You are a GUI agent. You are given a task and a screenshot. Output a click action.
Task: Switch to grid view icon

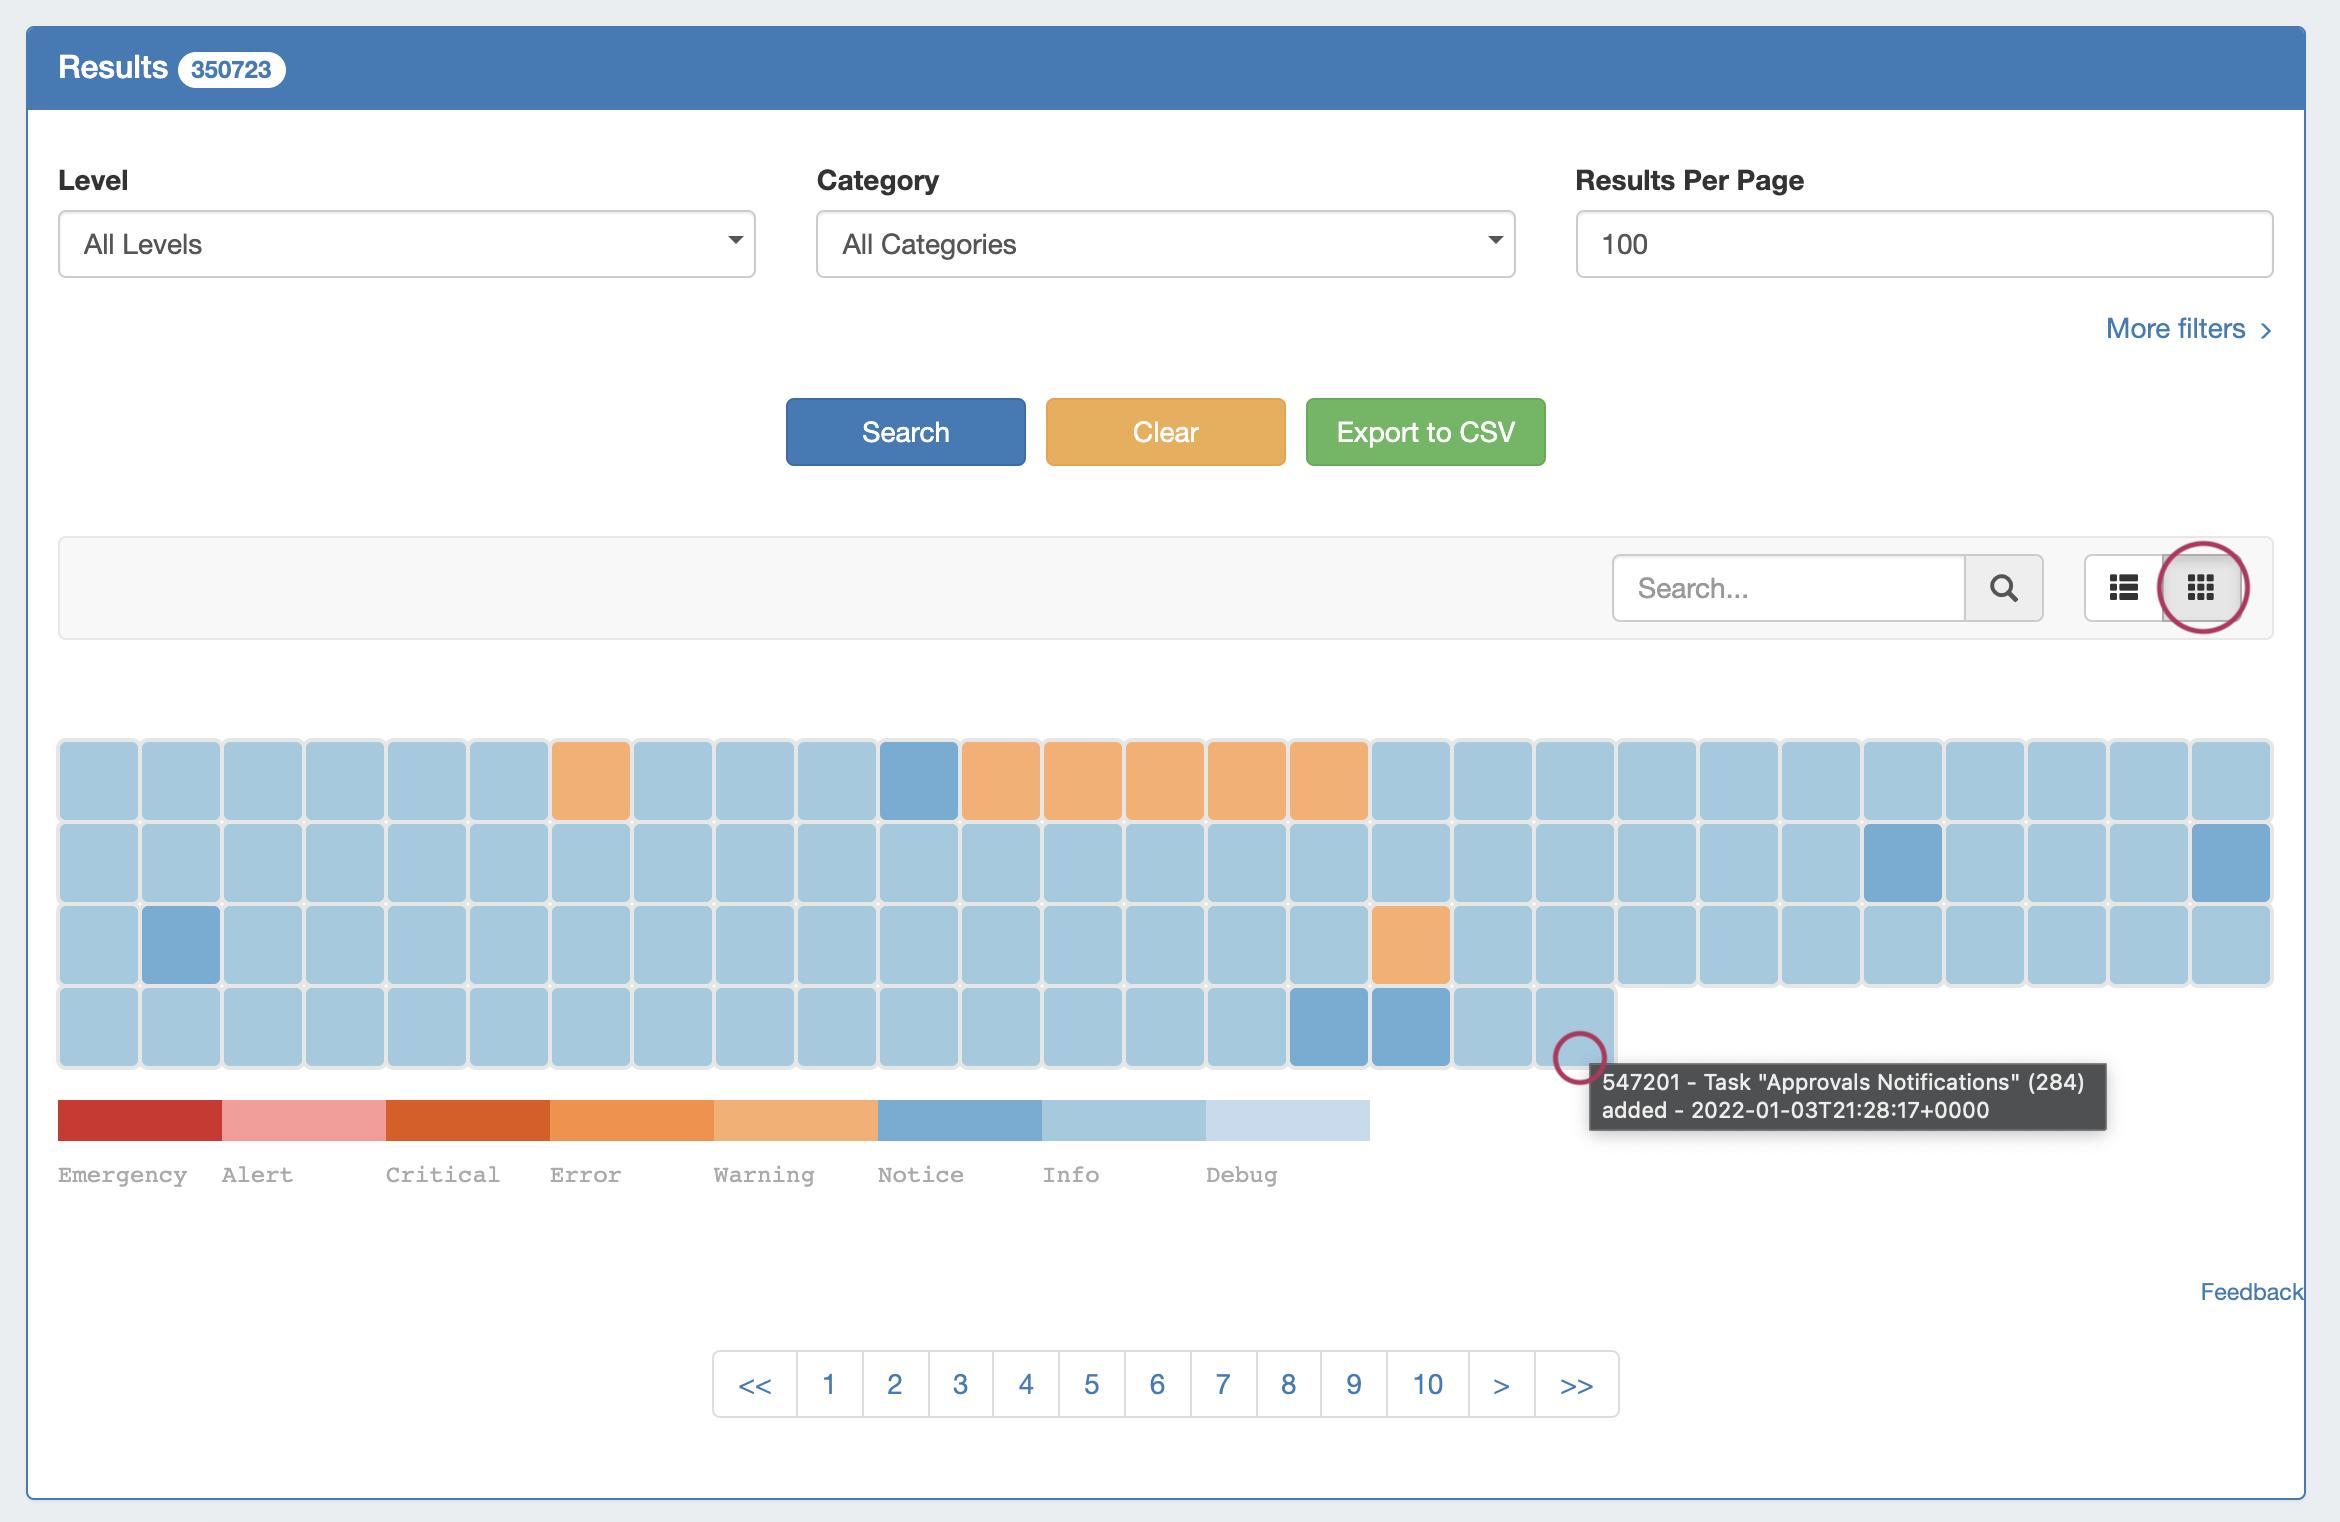tap(2200, 588)
